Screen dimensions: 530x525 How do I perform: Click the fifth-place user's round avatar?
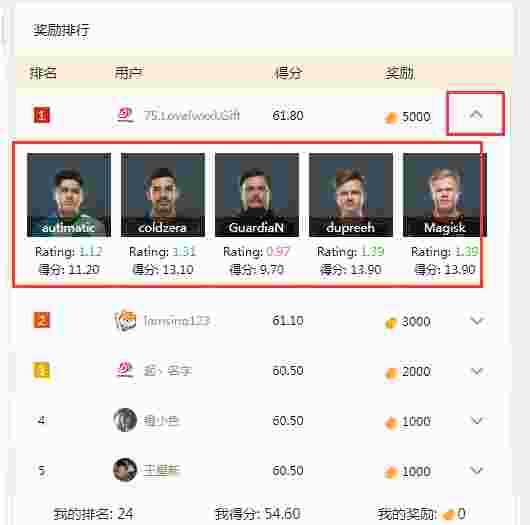(x=125, y=470)
